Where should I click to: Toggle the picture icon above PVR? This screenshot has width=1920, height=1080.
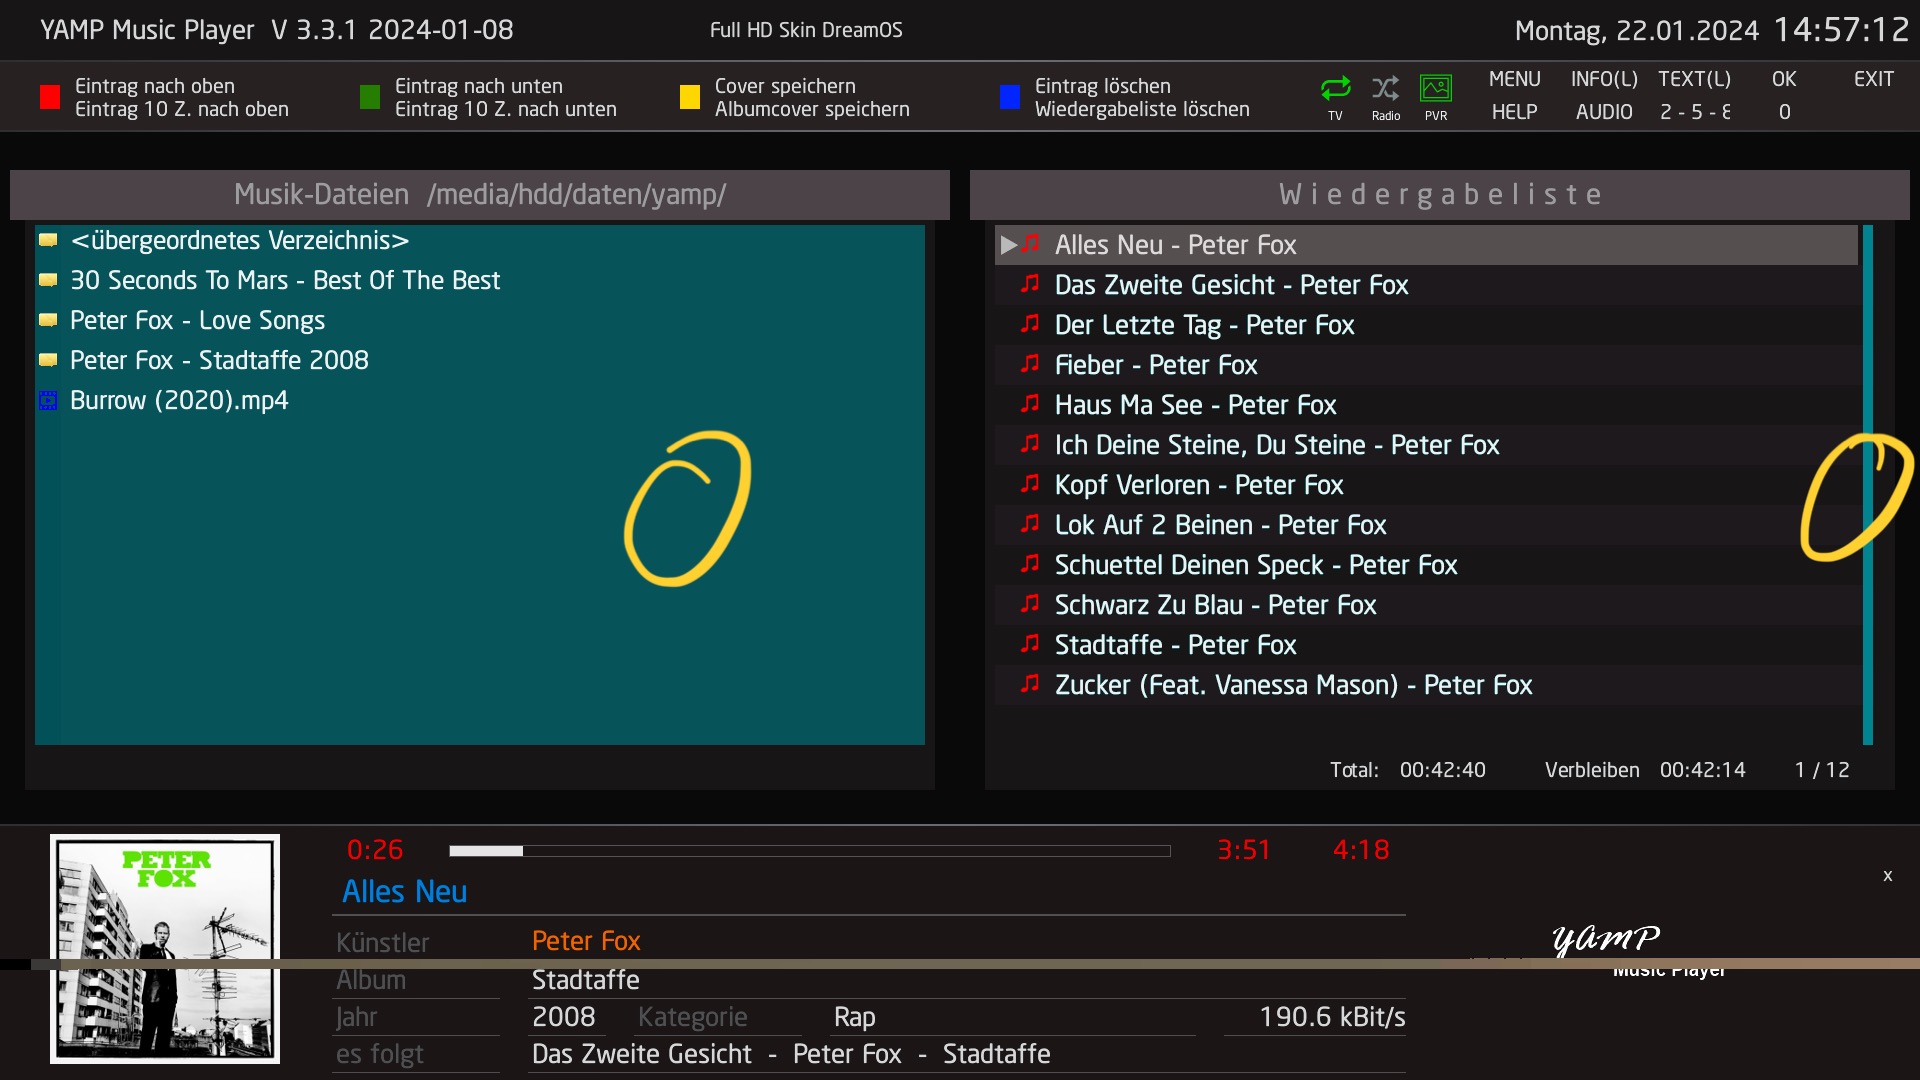[1436, 88]
